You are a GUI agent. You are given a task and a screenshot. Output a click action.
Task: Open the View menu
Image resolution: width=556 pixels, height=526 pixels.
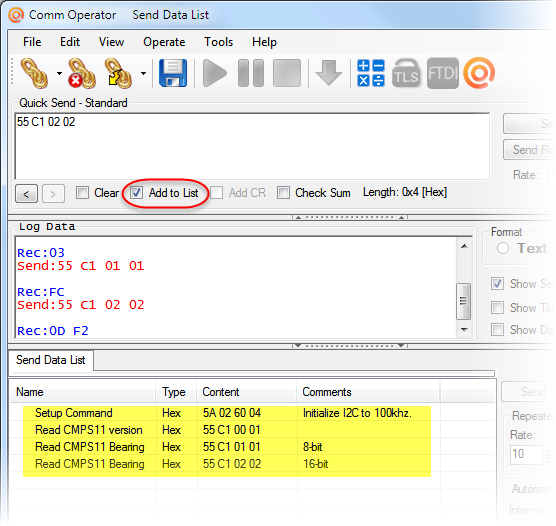coord(111,42)
